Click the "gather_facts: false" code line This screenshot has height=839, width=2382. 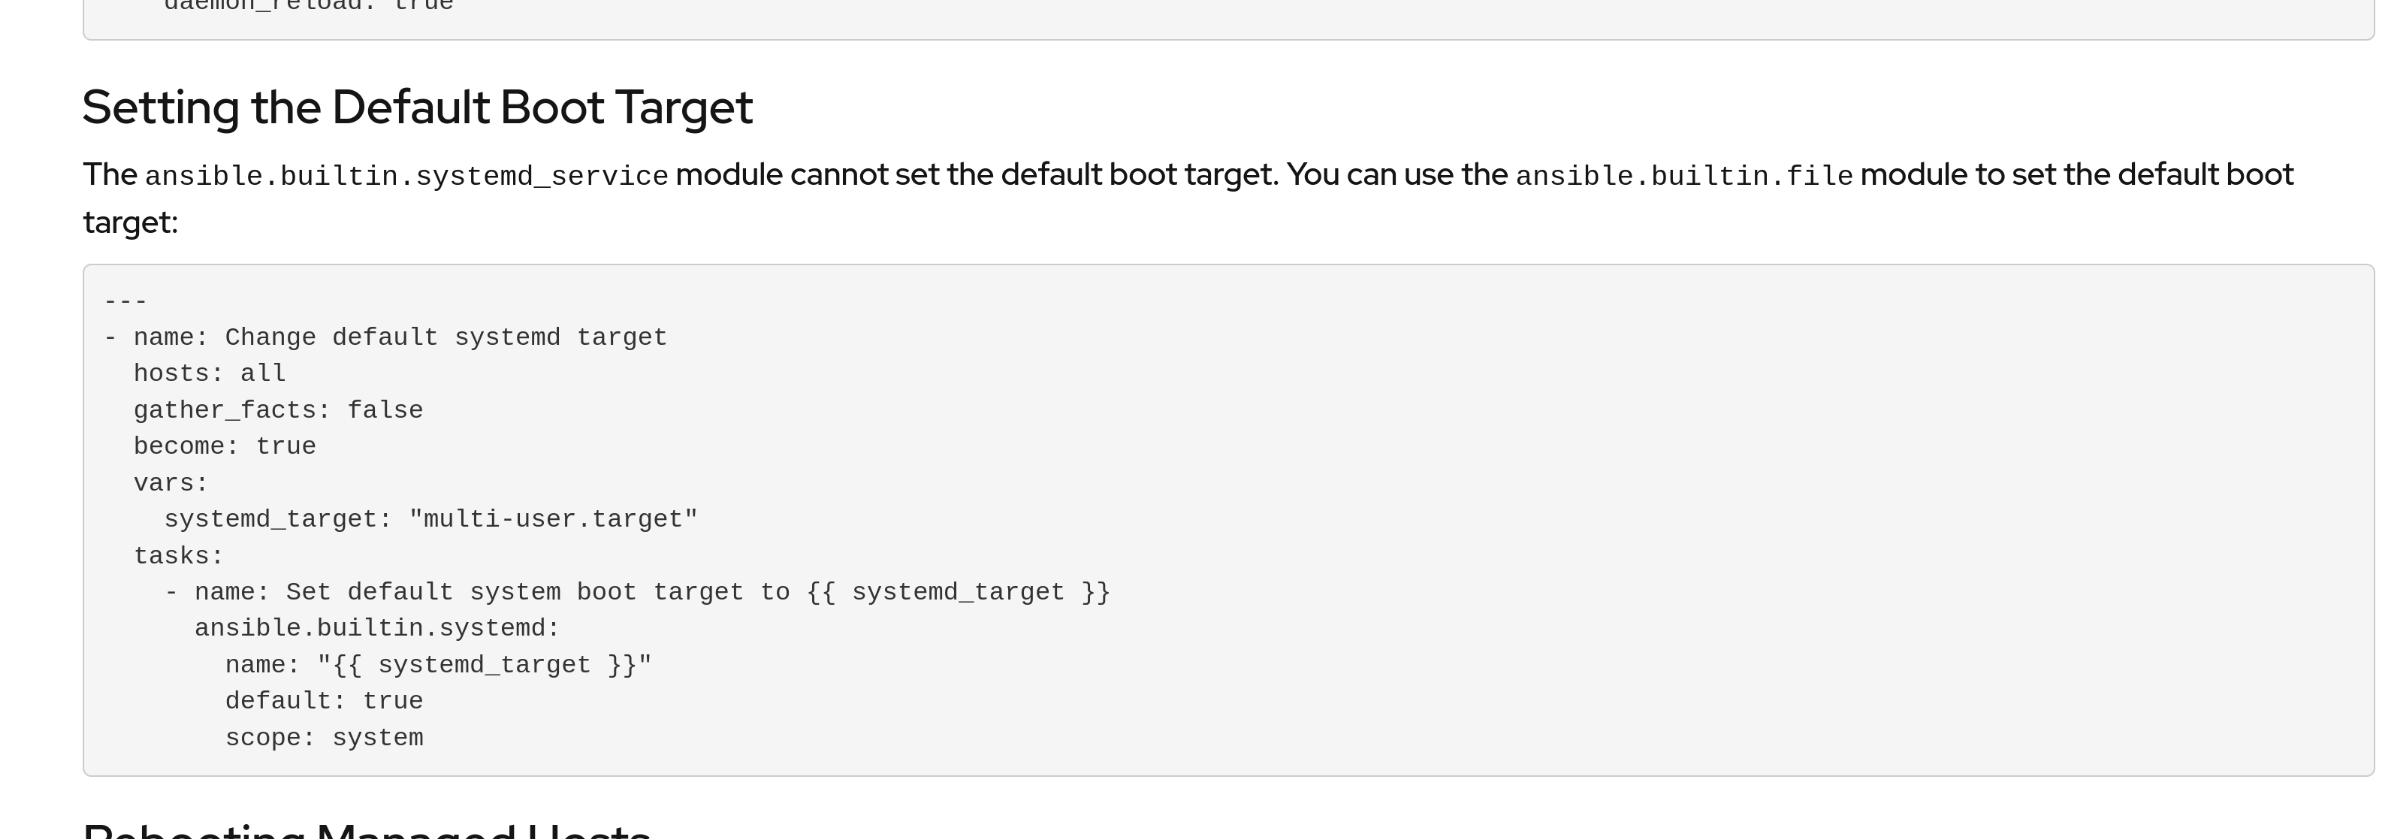(x=278, y=411)
